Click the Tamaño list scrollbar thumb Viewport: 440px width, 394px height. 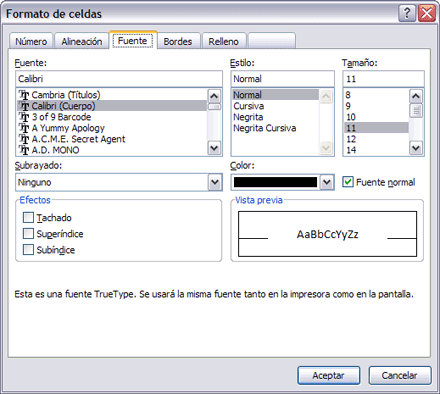[x=416, y=111]
